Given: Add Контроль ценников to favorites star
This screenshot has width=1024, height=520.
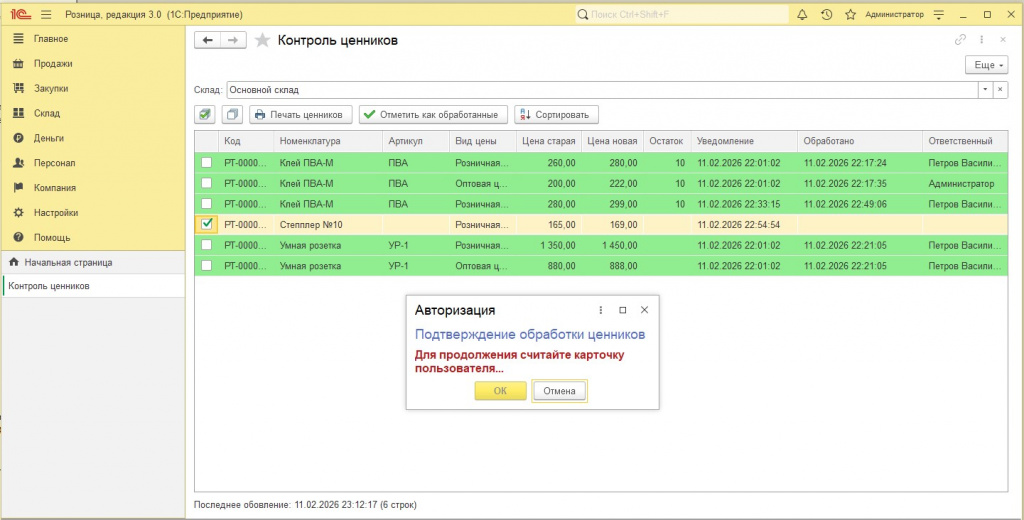Looking at the screenshot, I should click(x=263, y=41).
